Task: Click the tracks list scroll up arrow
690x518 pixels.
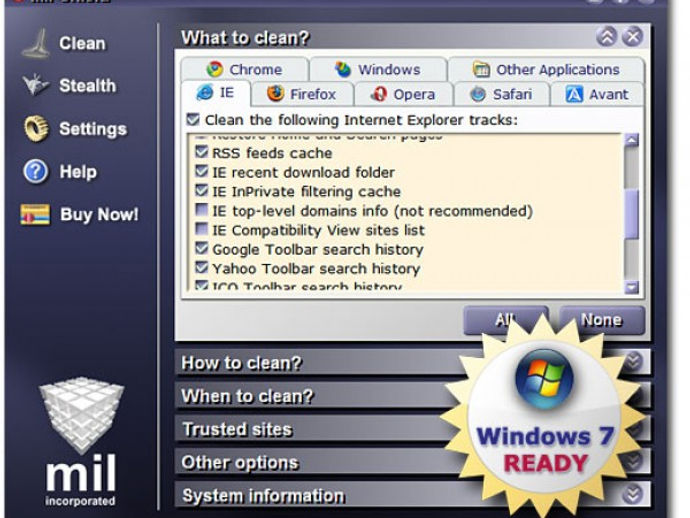Action: coord(631,140)
